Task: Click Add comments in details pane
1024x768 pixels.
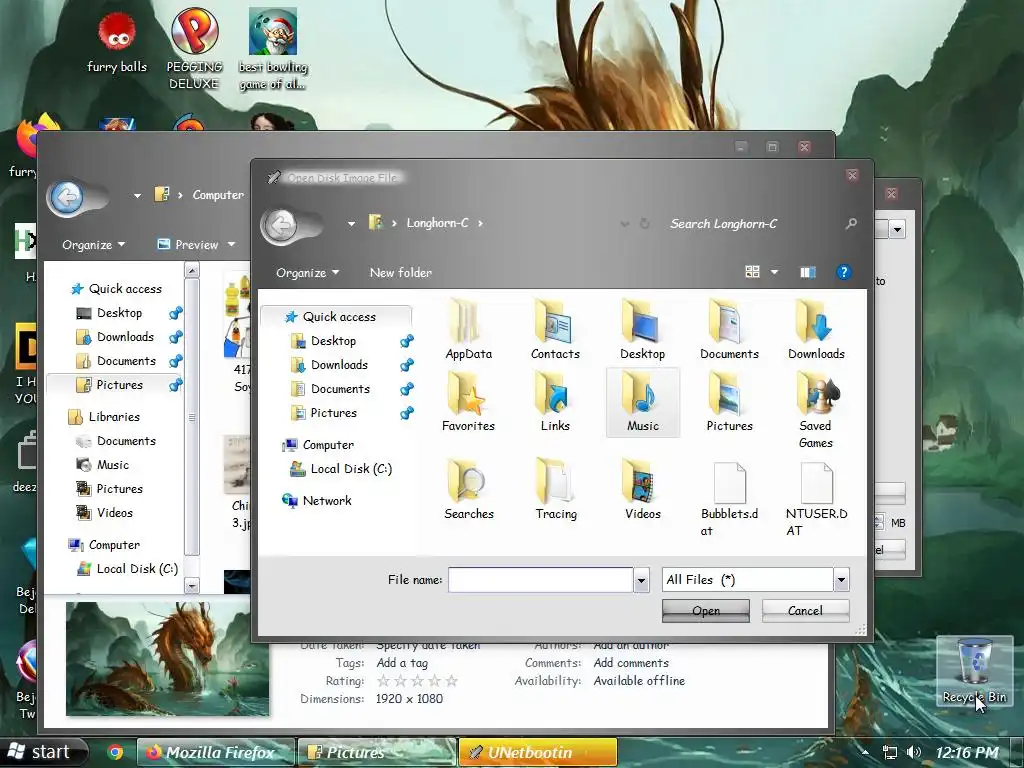Action: click(x=631, y=663)
